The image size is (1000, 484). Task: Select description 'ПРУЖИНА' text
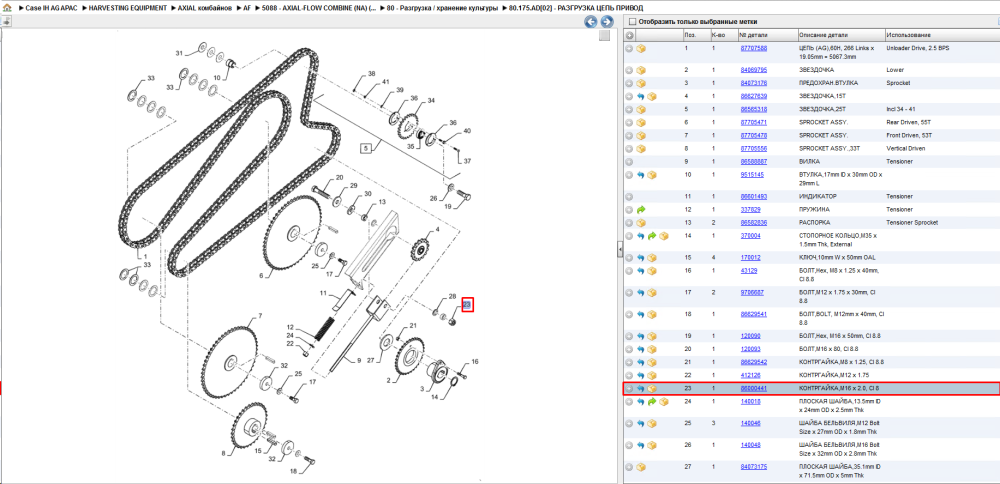[x=813, y=209]
